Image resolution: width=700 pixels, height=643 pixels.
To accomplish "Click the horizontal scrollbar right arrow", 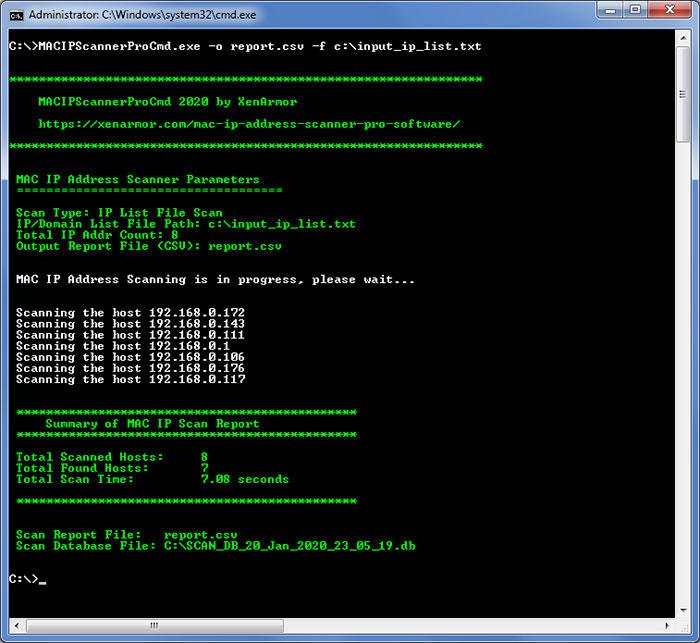I will point(667,626).
